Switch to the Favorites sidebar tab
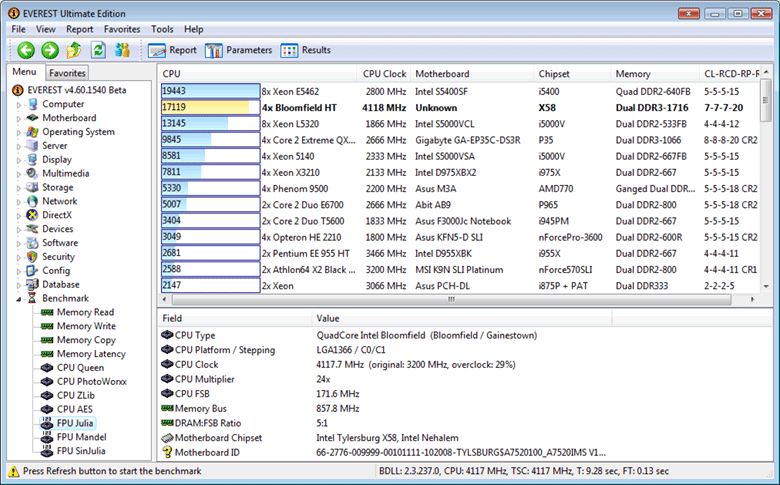 coord(67,73)
